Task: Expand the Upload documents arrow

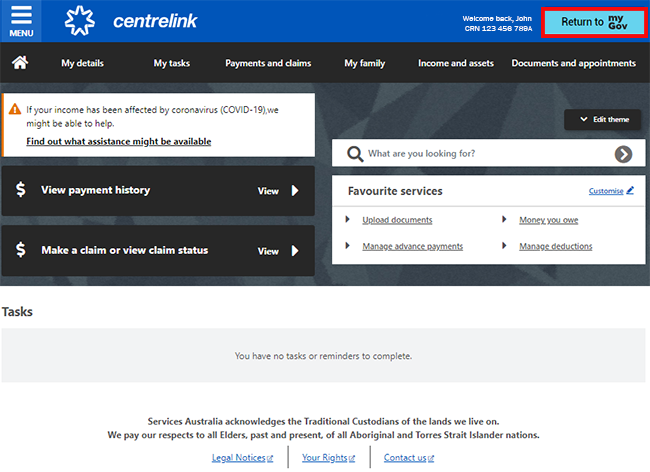Action: [x=348, y=220]
